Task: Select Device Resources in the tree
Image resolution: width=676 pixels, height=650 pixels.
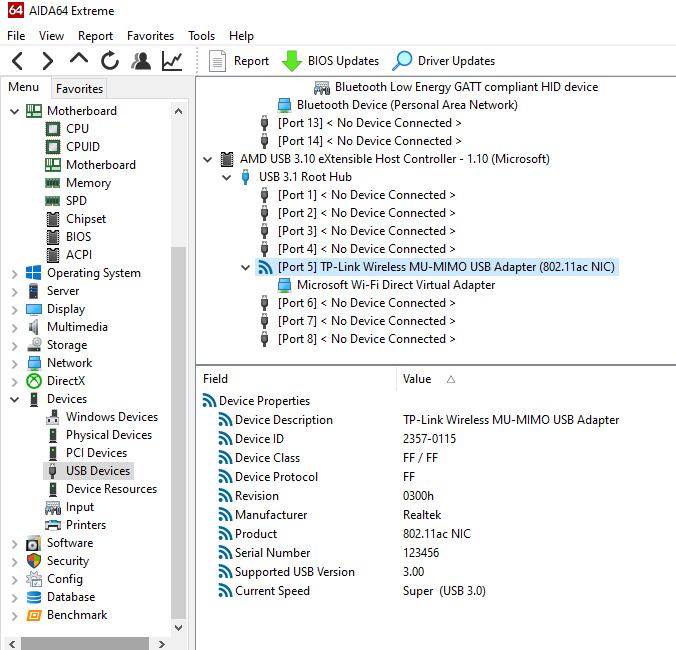Action: [x=111, y=489]
